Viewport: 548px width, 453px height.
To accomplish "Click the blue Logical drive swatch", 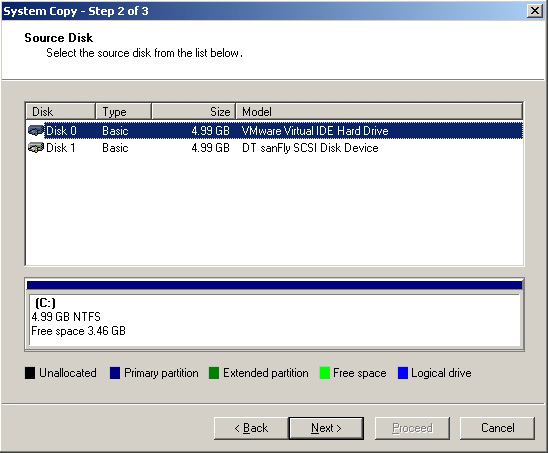I will point(403,373).
